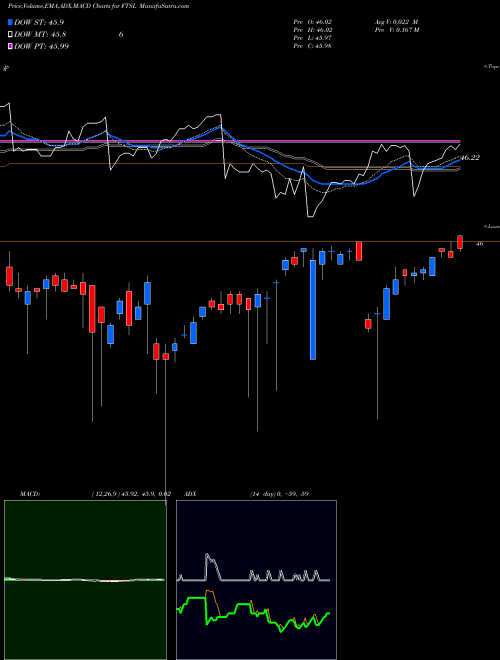
Task: Click the 46 price level label
Action: (479, 243)
